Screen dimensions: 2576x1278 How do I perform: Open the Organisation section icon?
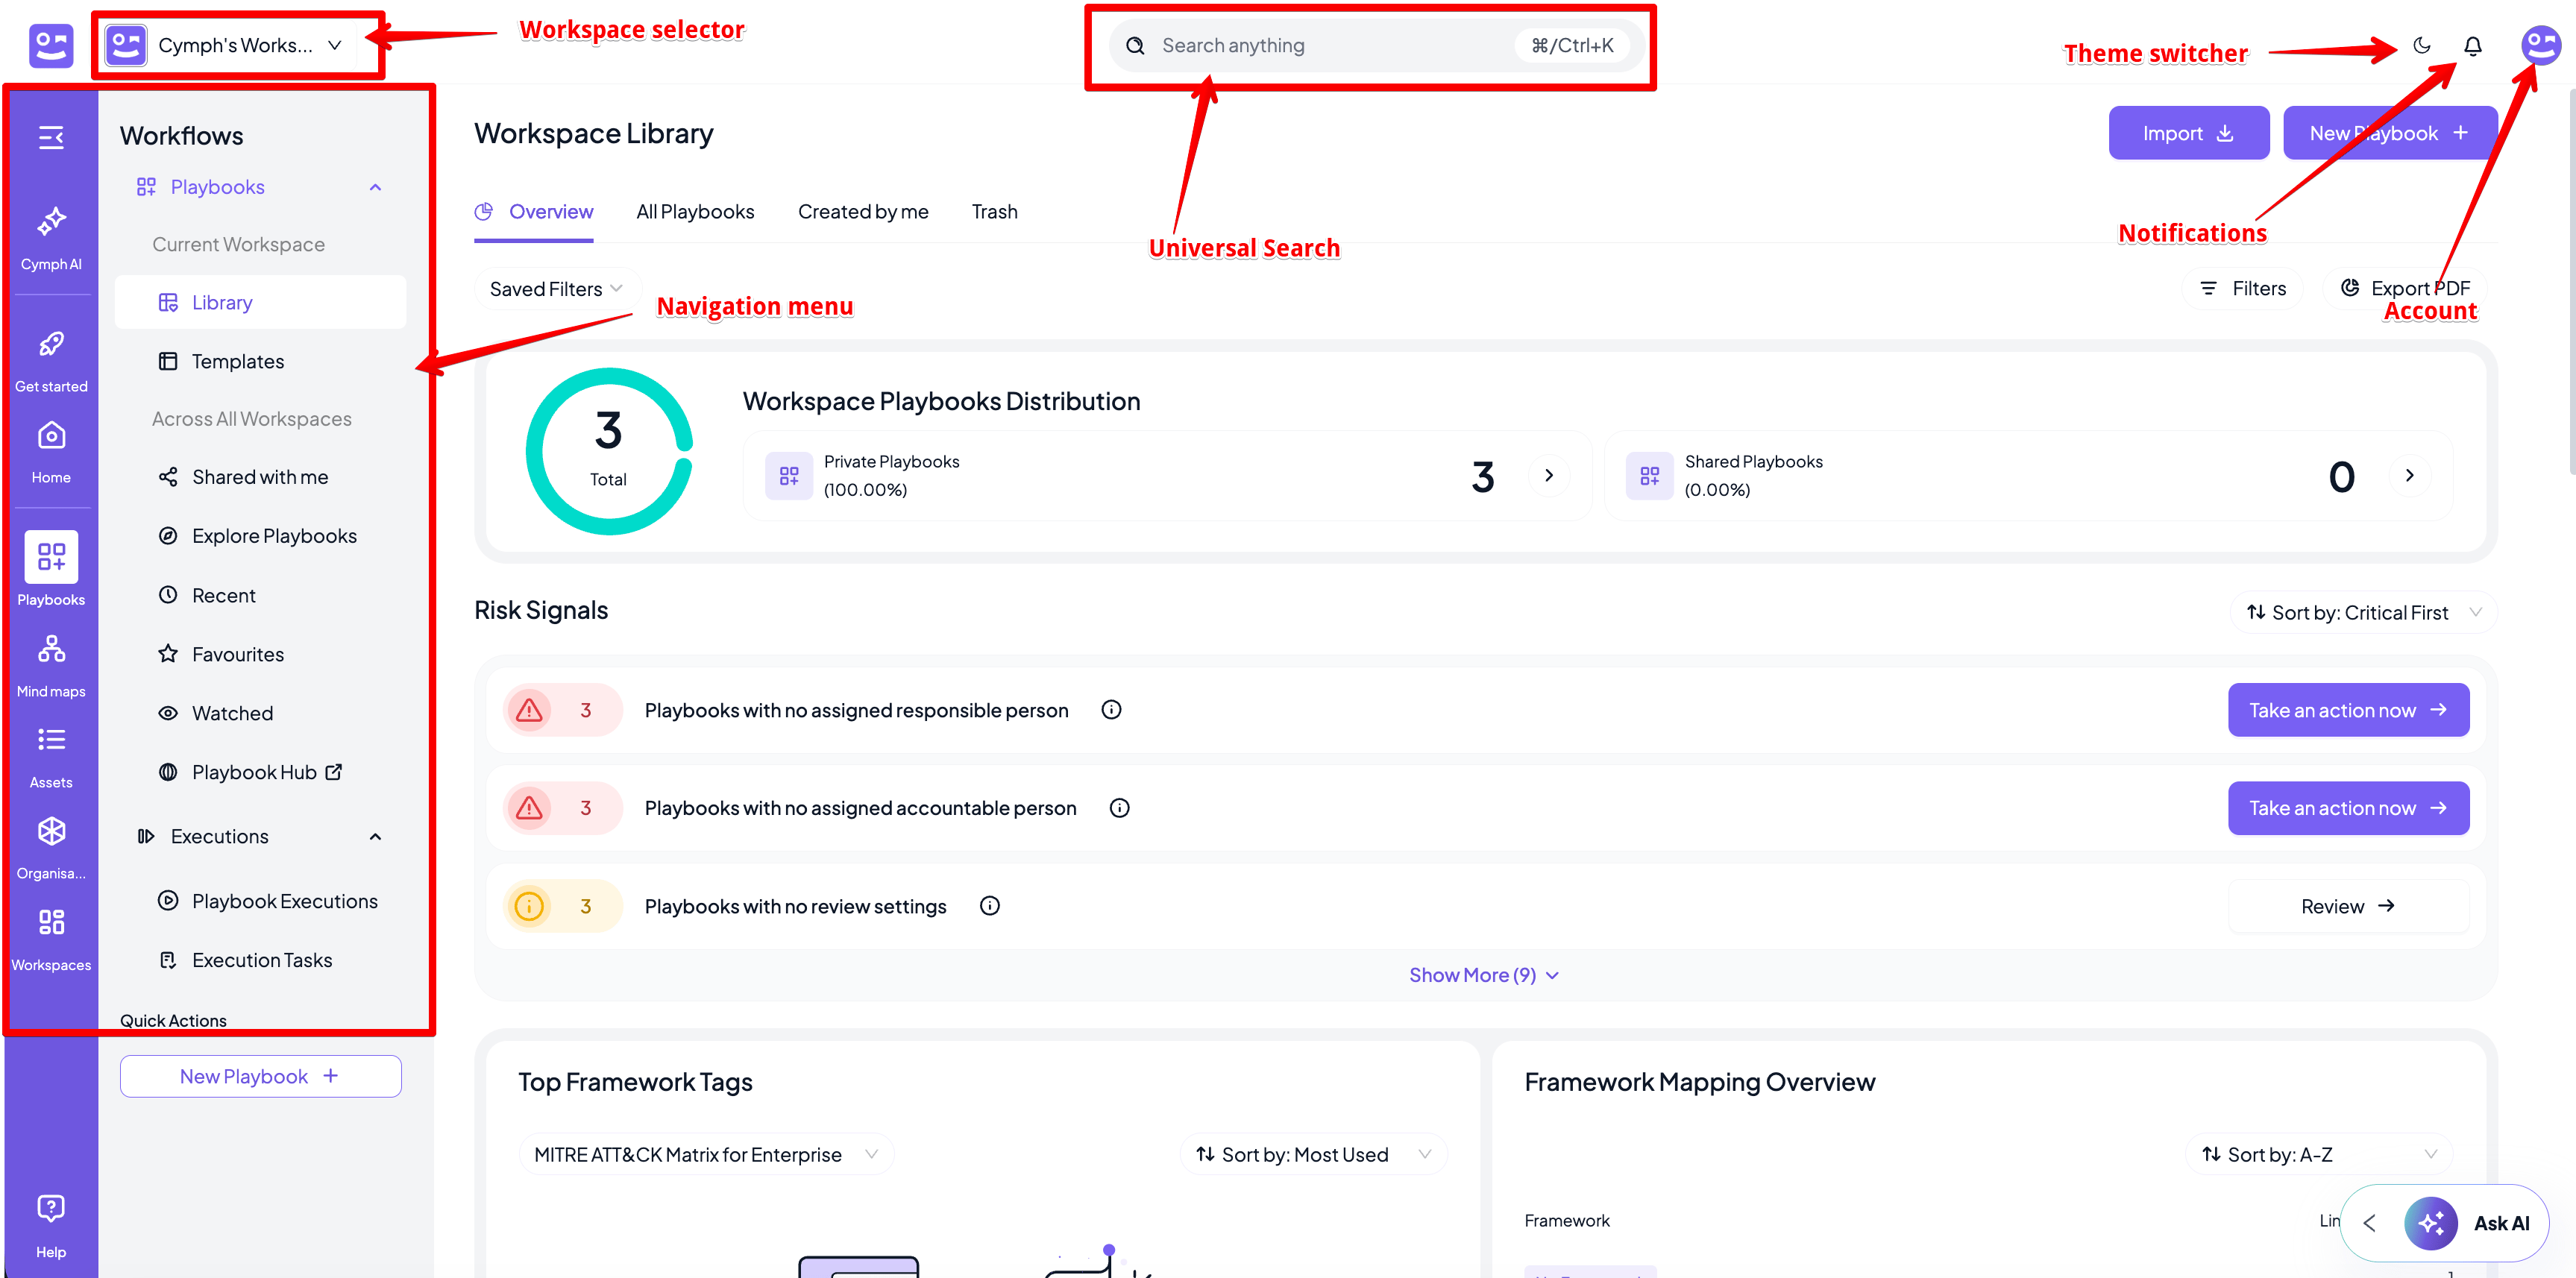pyautogui.click(x=51, y=831)
